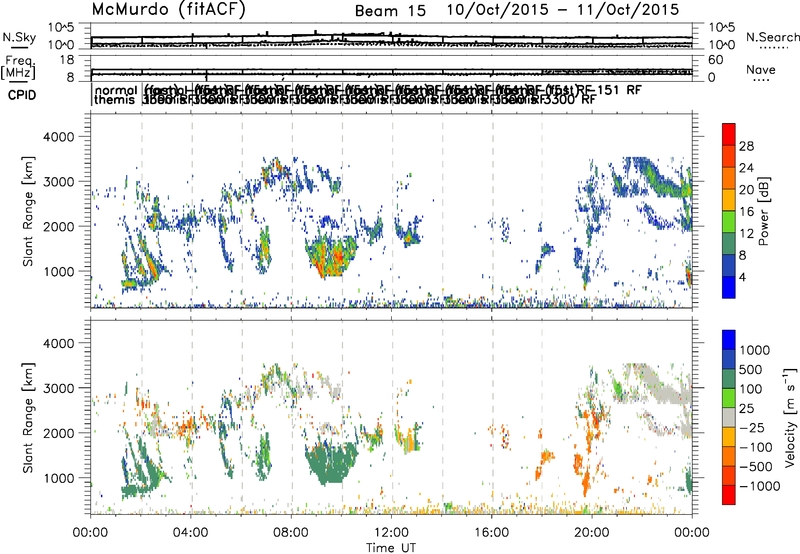Click the strong echo patch near 09:00 in power panel

pos(331,255)
